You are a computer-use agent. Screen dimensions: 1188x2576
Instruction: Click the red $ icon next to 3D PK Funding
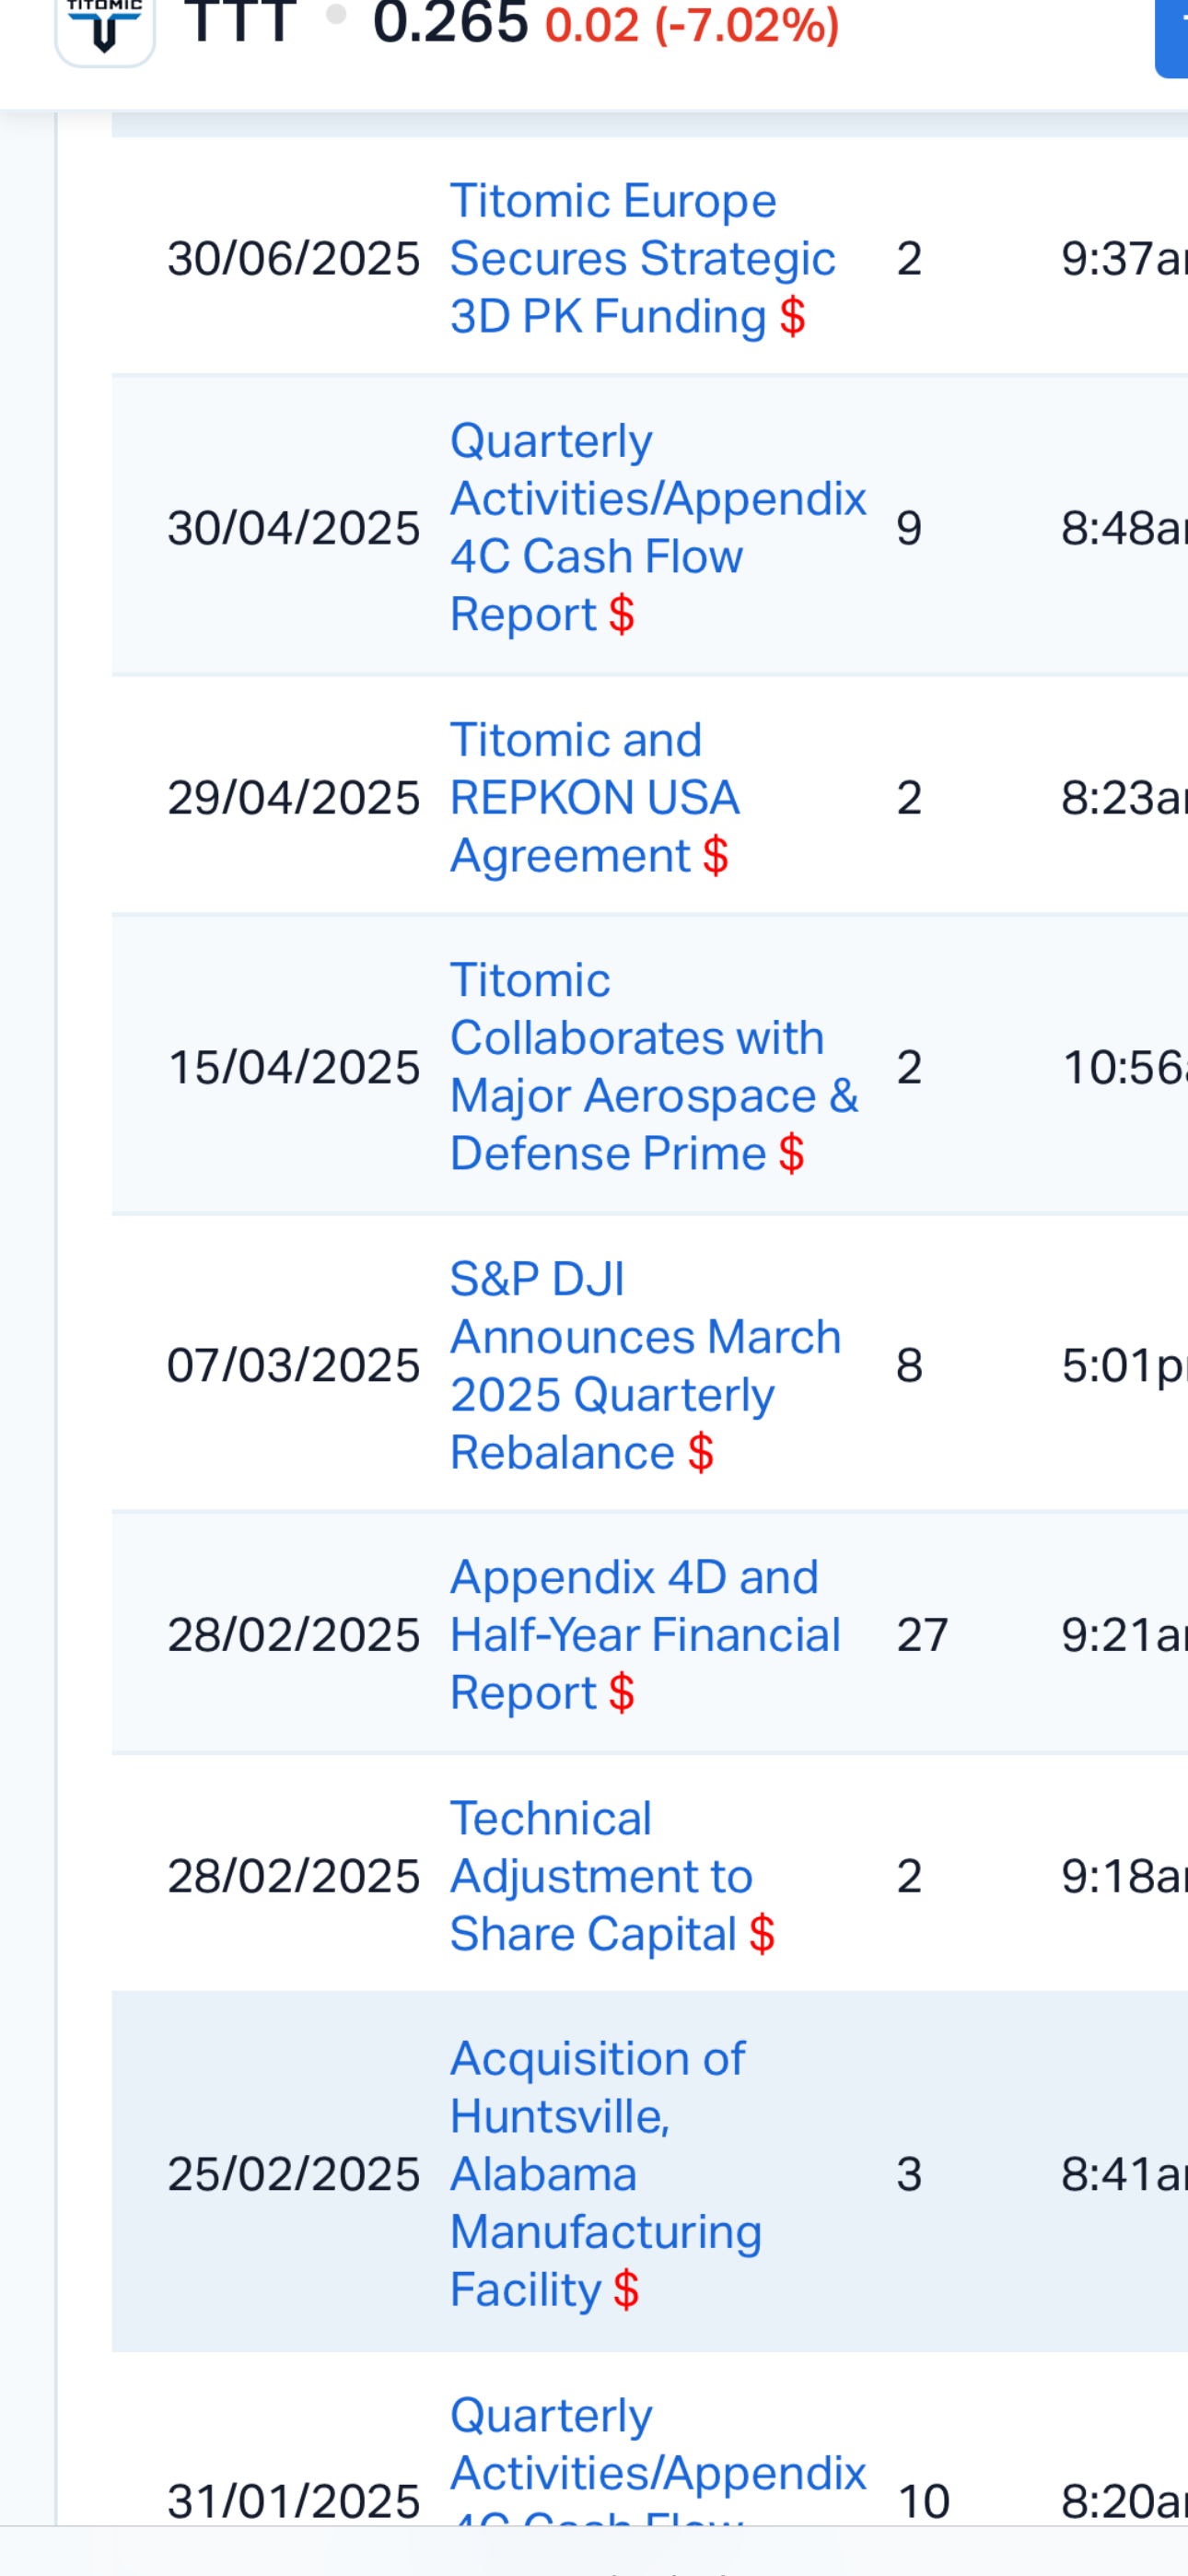[793, 317]
